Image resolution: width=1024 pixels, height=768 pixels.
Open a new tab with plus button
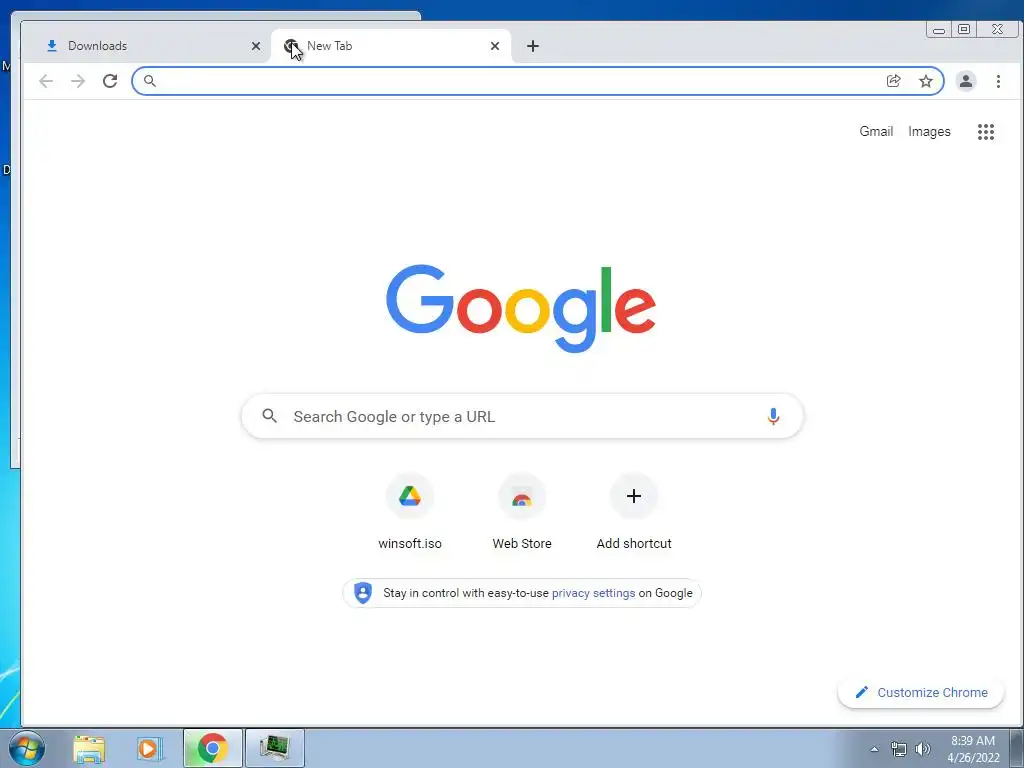(x=533, y=46)
